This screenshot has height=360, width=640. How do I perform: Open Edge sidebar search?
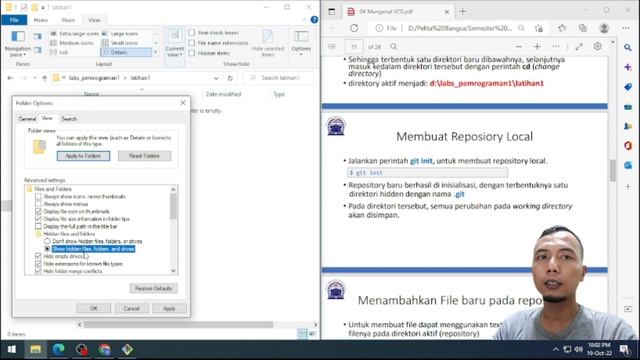click(x=628, y=48)
